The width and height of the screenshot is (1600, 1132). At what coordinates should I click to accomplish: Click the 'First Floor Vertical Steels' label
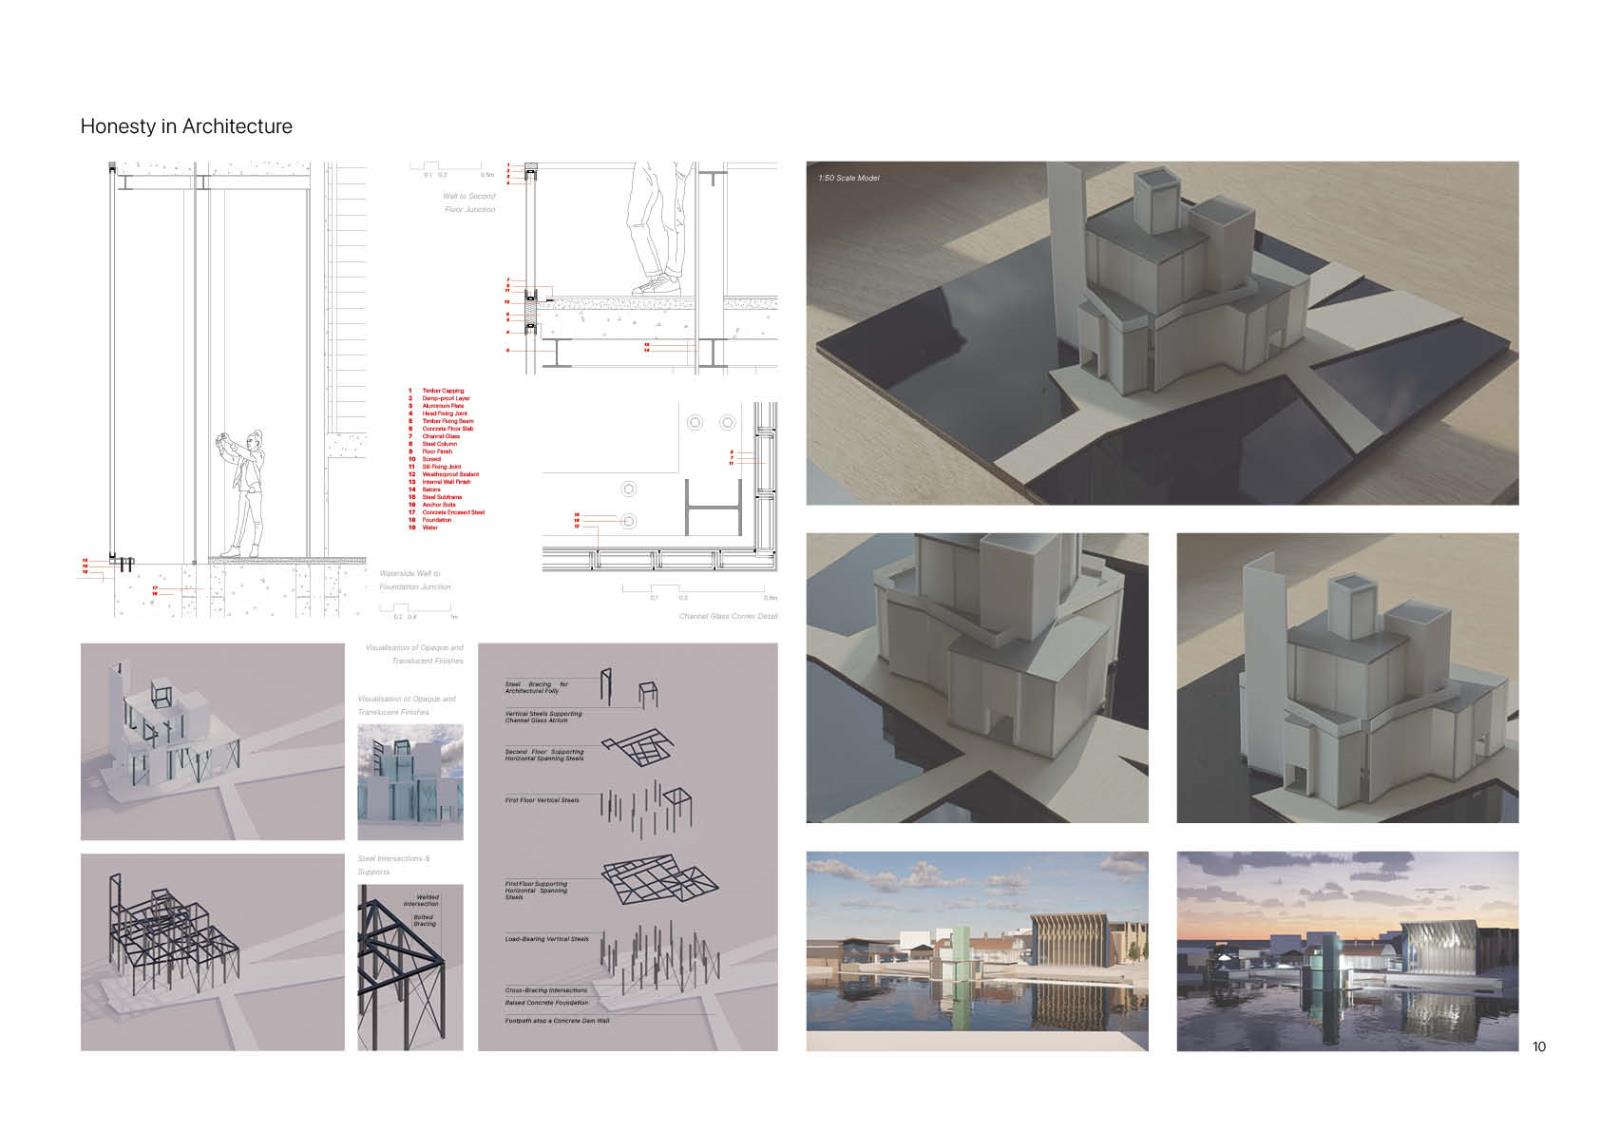click(541, 800)
